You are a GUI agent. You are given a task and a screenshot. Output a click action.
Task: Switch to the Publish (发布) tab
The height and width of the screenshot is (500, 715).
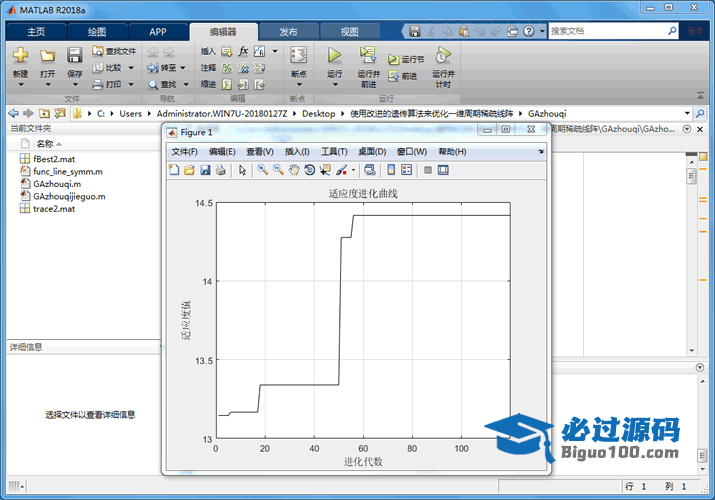pyautogui.click(x=288, y=31)
